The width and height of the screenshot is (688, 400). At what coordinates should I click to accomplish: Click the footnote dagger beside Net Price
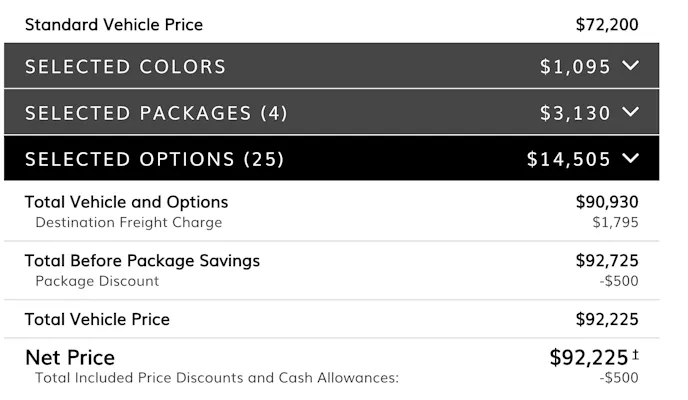pyautogui.click(x=635, y=355)
